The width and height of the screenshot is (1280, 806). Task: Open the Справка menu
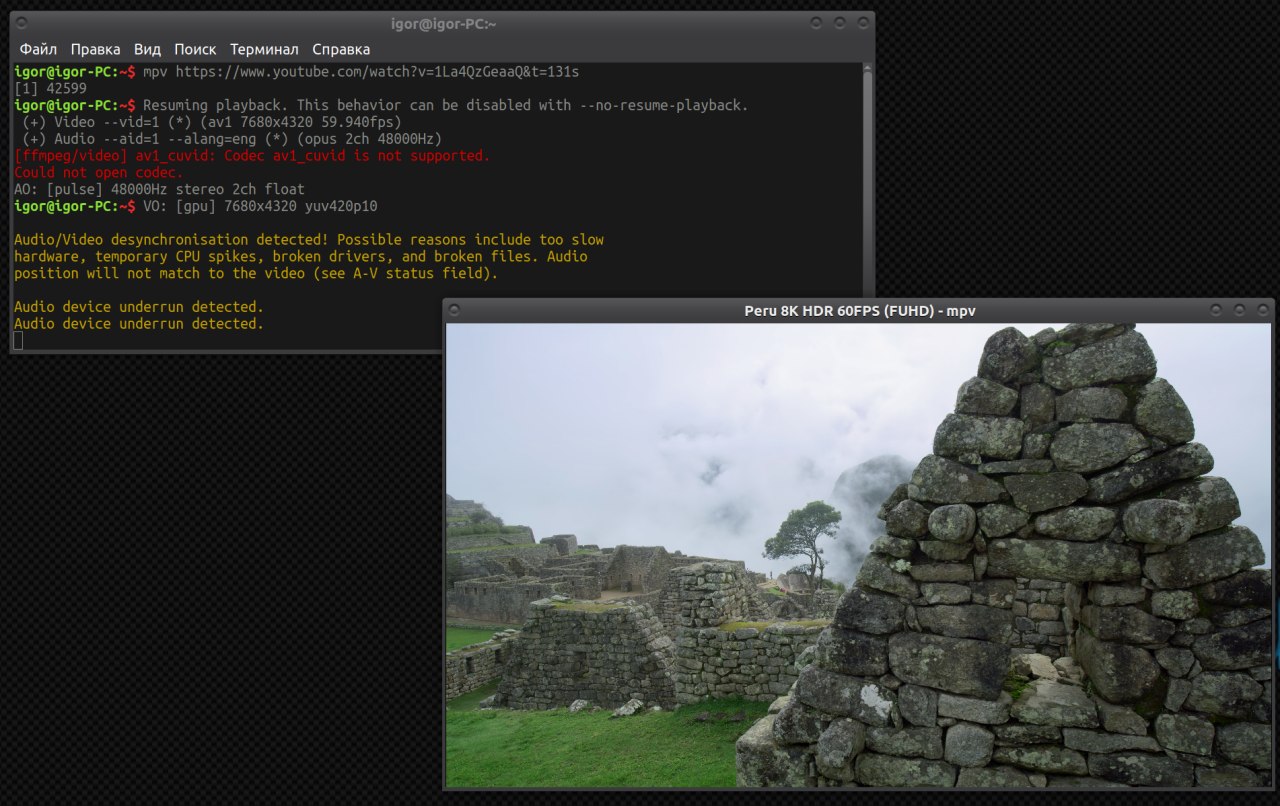click(341, 49)
